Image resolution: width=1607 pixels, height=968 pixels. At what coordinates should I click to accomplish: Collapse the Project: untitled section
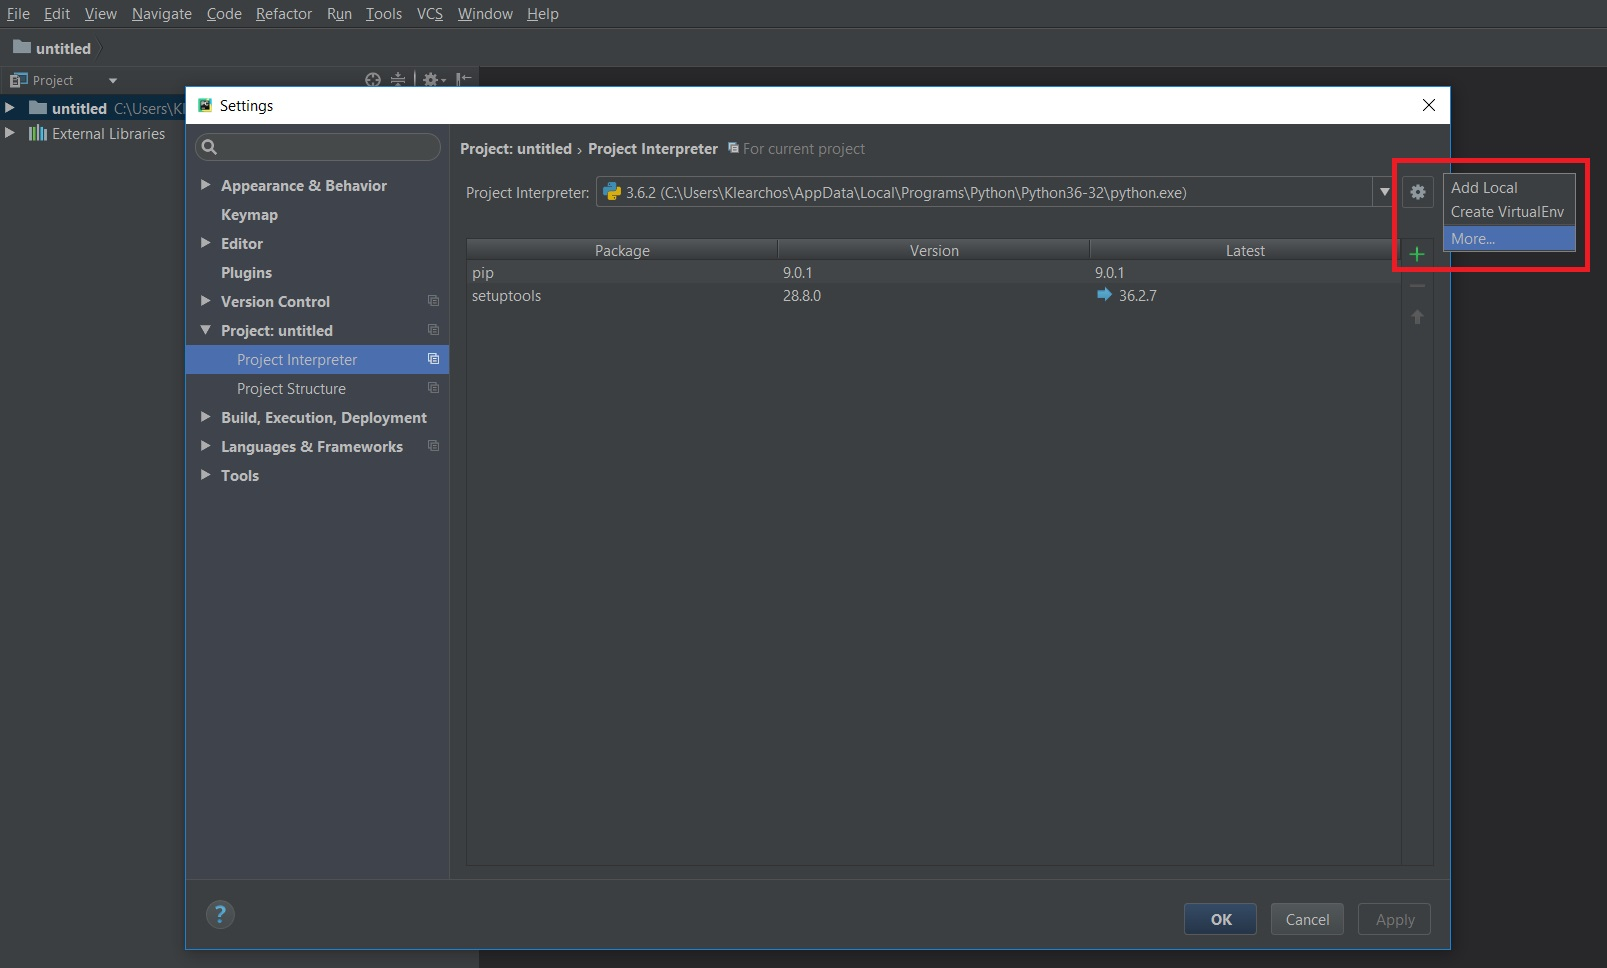[x=205, y=330]
